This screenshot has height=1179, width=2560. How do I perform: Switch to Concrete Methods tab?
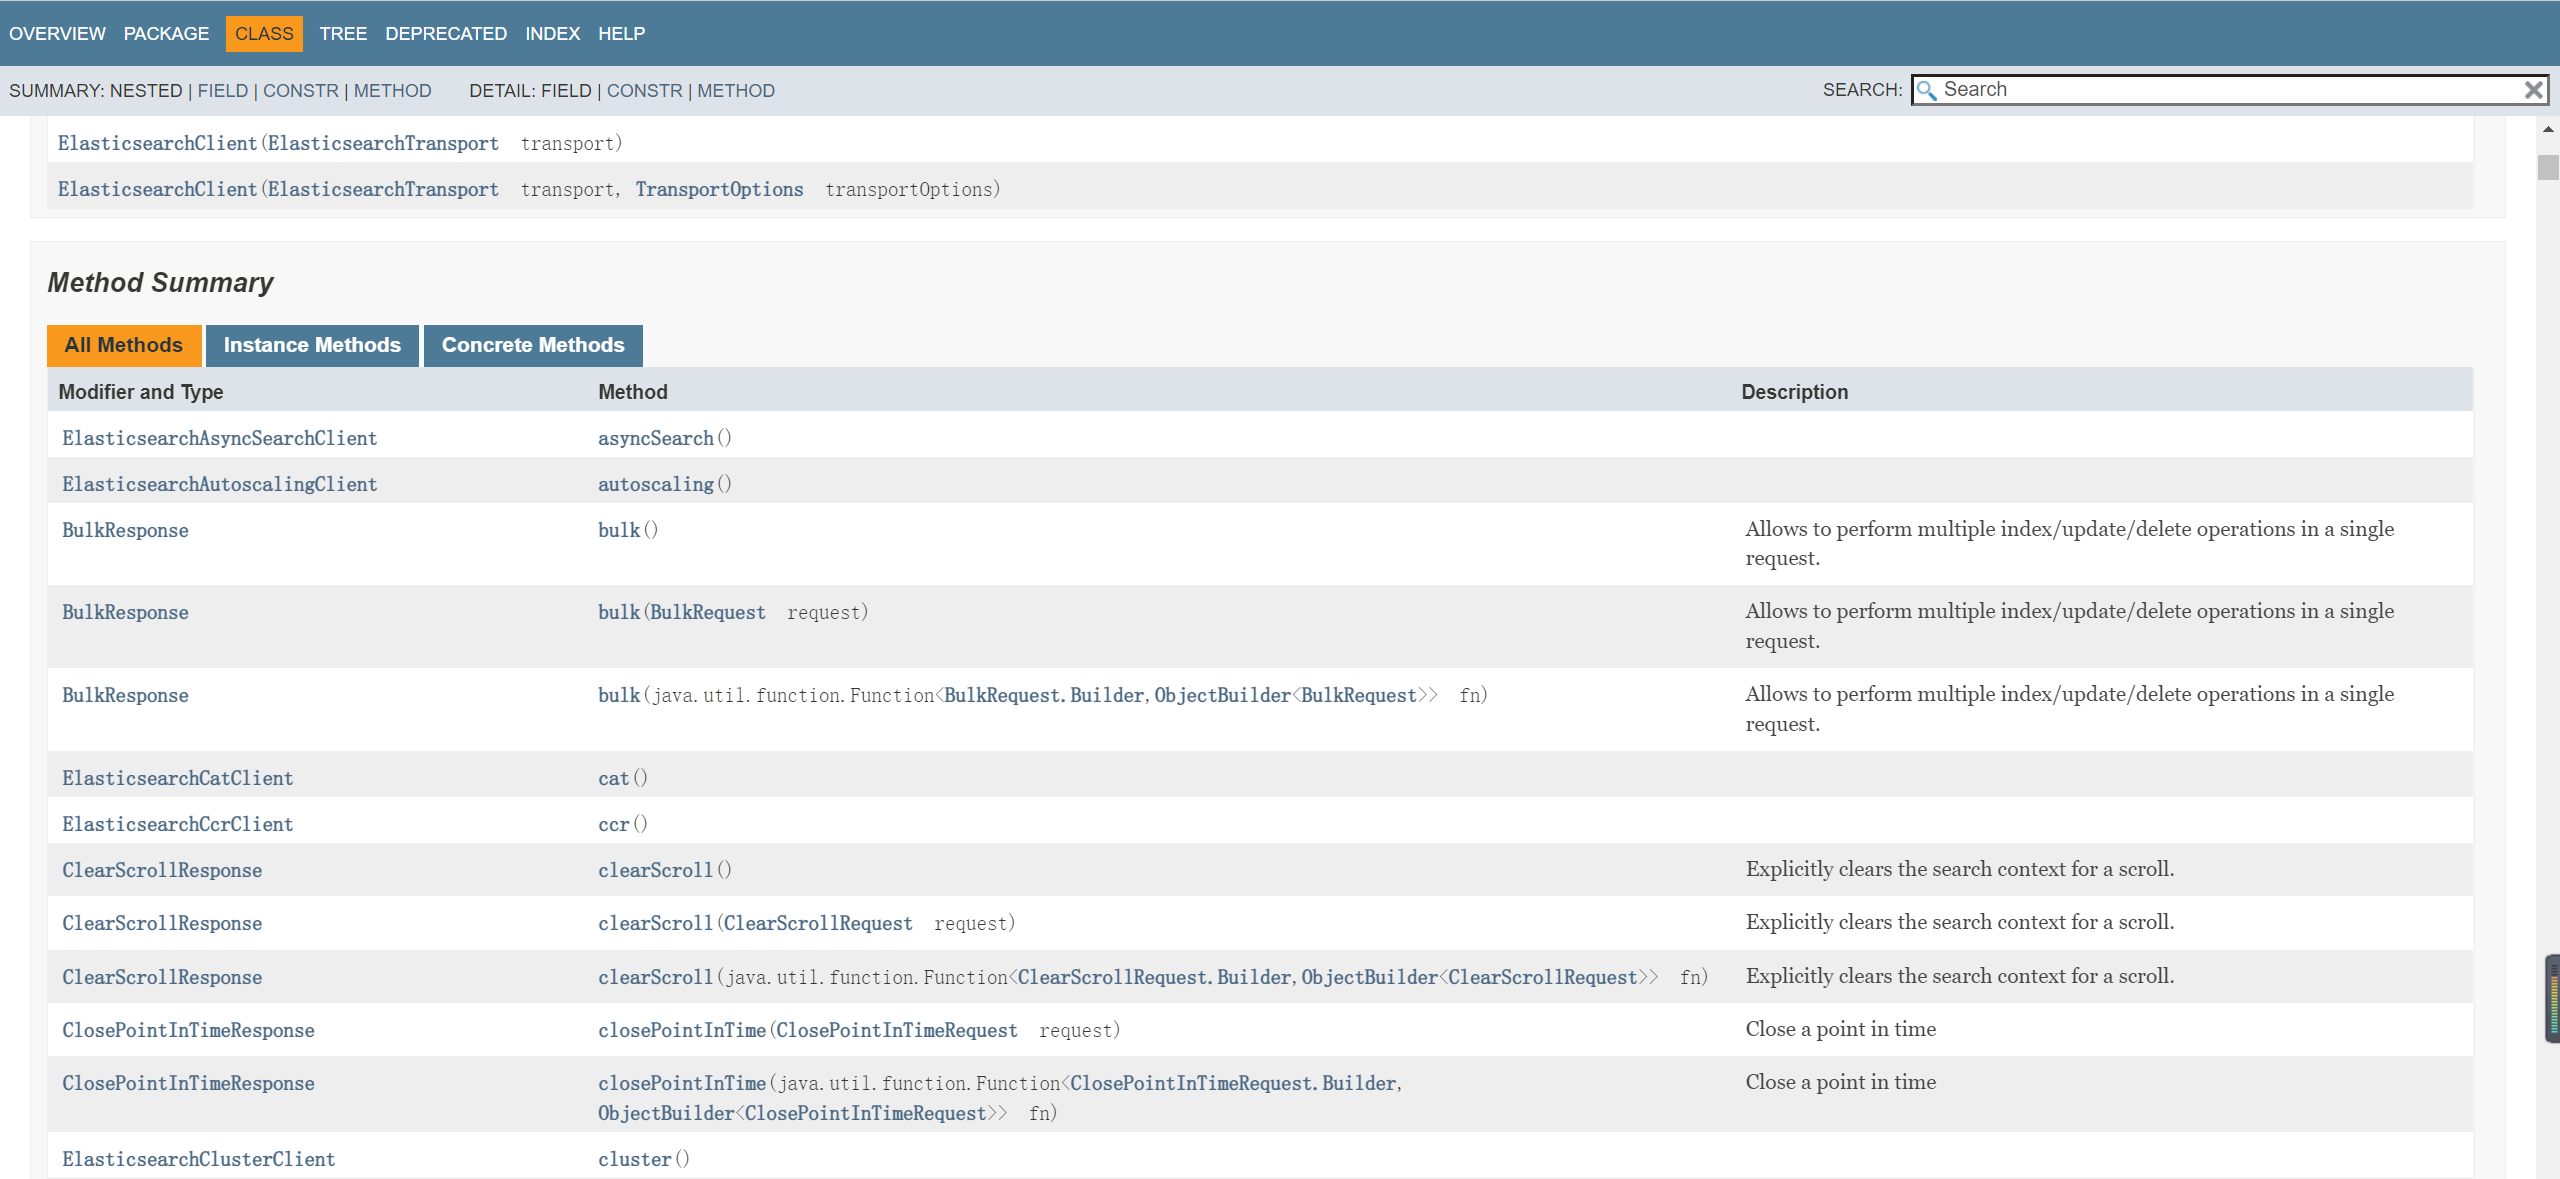[533, 345]
